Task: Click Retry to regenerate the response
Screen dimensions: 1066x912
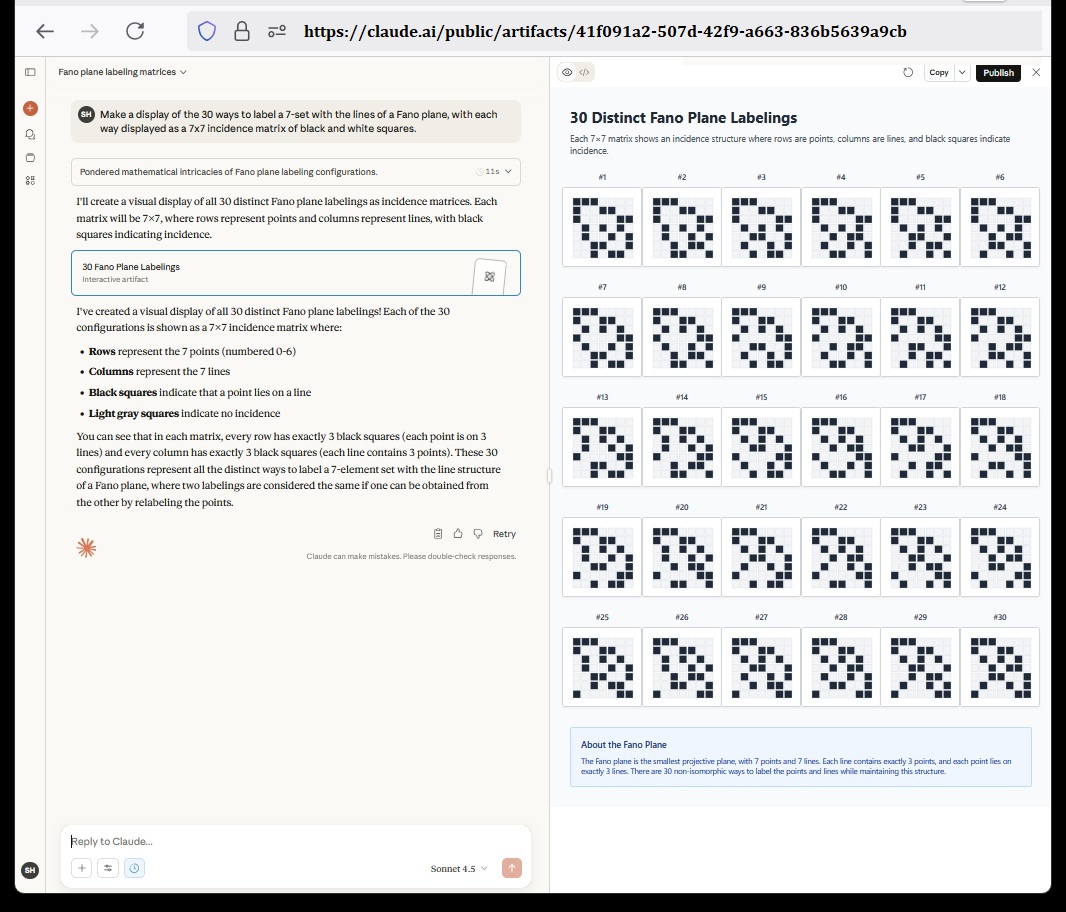Action: coord(504,534)
